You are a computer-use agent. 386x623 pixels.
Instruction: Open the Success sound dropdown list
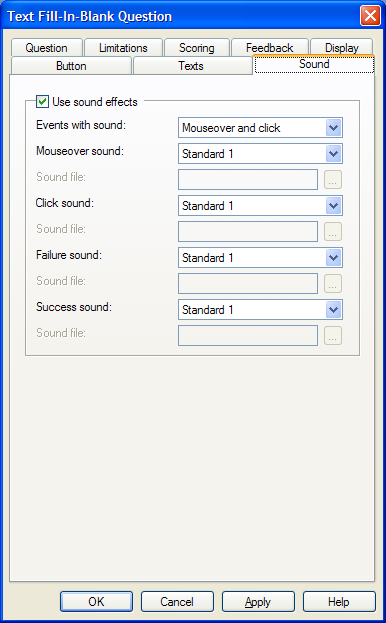pyautogui.click(x=260, y=310)
